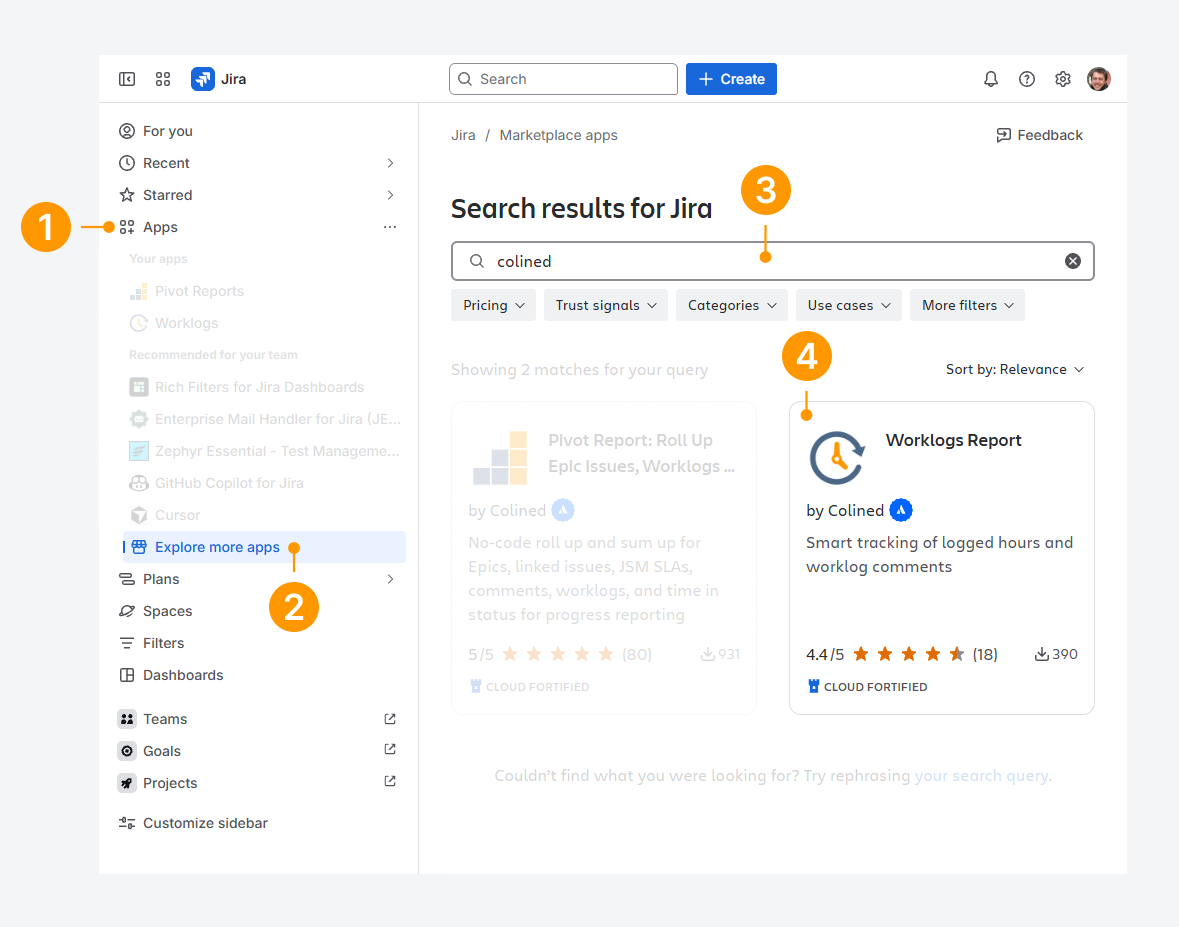The width and height of the screenshot is (1179, 927).
Task: Change the Sort by Relevance dropdown
Action: pos(1014,369)
